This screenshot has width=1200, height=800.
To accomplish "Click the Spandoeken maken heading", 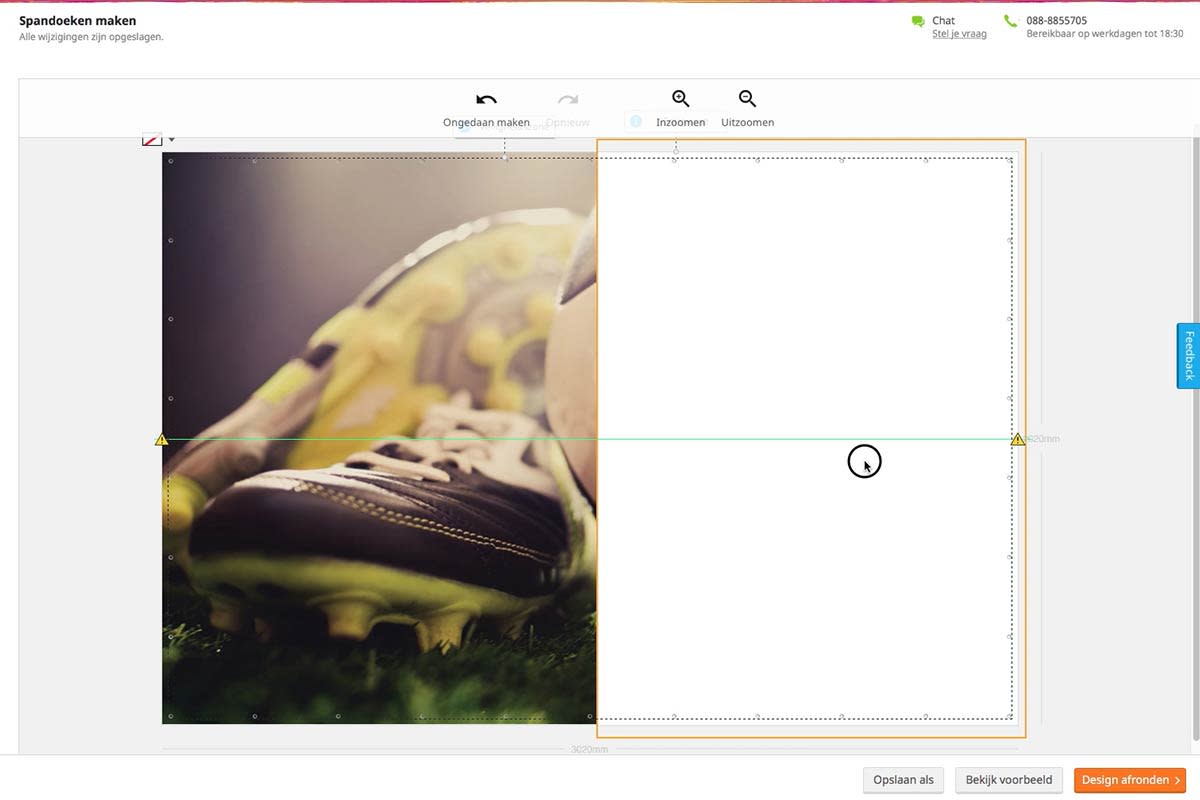I will (78, 20).
